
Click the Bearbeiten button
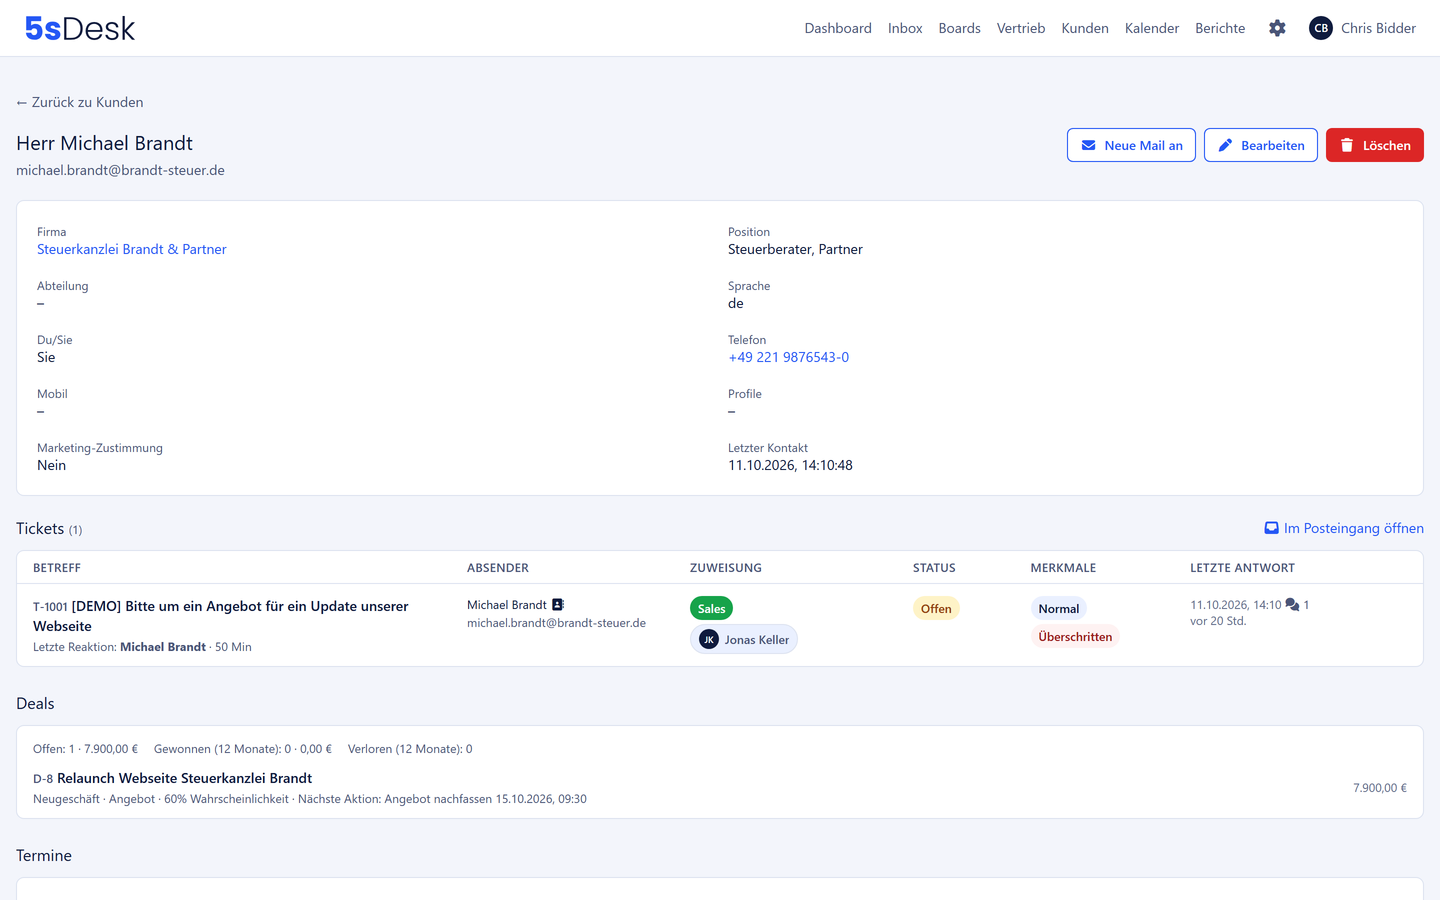tap(1261, 145)
